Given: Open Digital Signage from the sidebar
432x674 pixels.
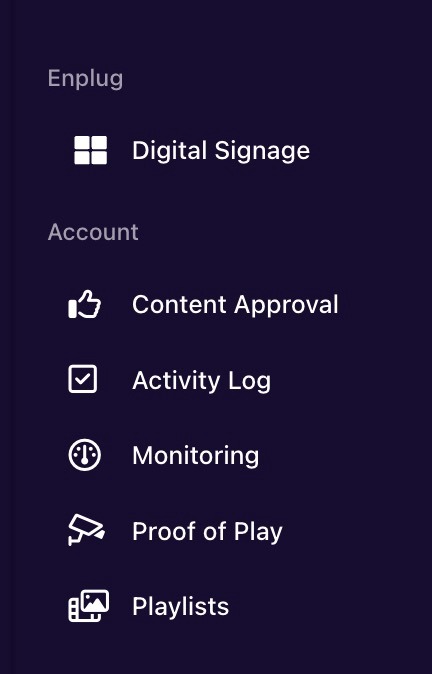Looking at the screenshot, I should pyautogui.click(x=221, y=150).
